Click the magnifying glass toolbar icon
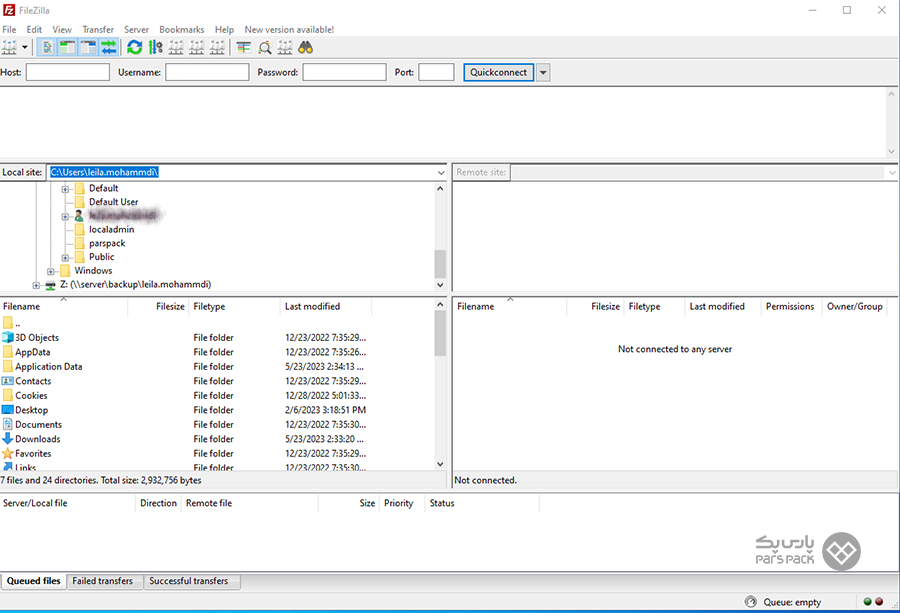The width and height of the screenshot is (900, 613). (x=265, y=48)
